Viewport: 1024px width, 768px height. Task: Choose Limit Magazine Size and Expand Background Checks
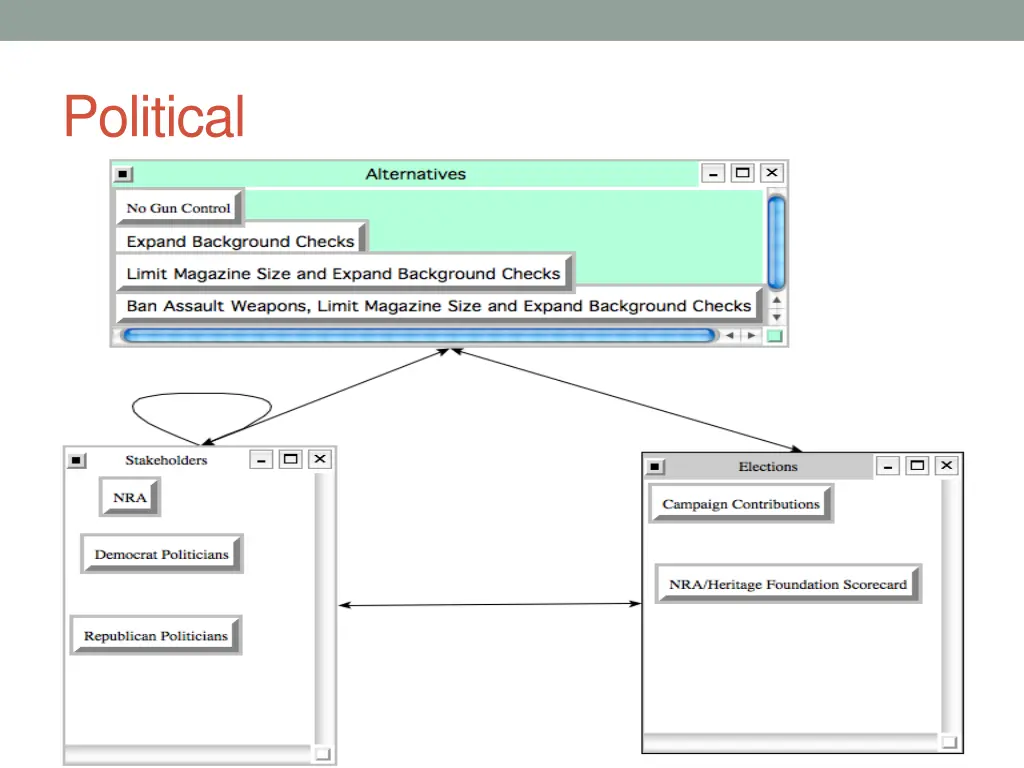click(343, 273)
